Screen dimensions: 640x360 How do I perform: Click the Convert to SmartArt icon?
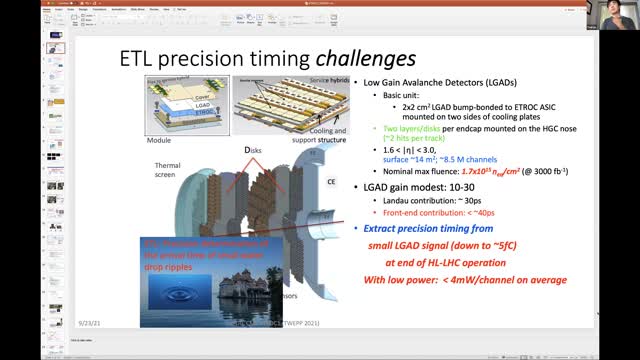pyautogui.click(x=226, y=19)
